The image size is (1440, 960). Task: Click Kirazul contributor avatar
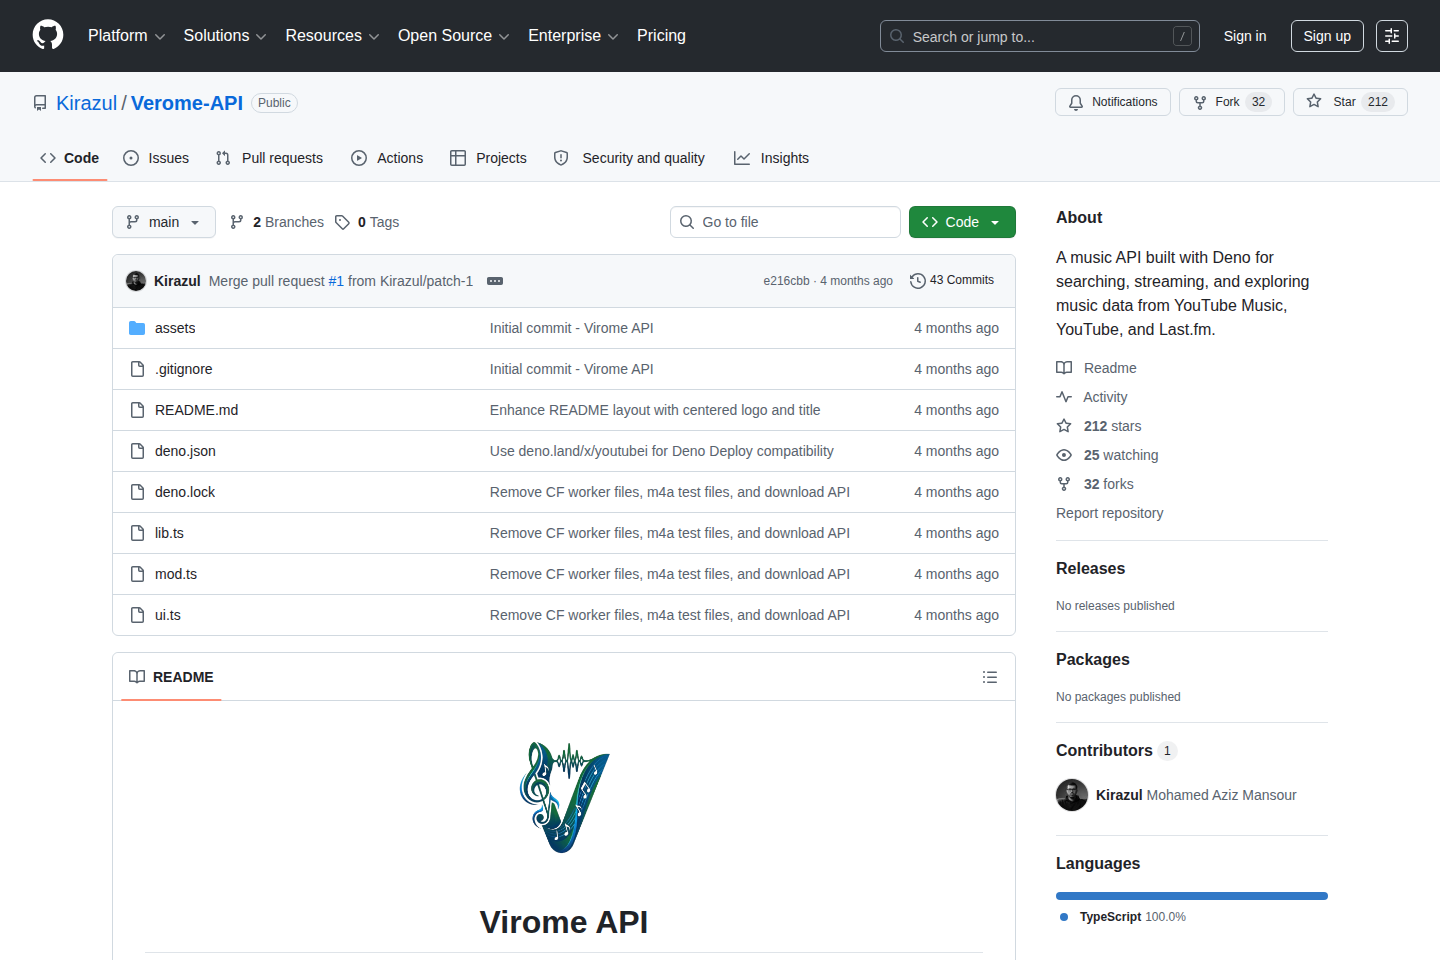pos(1072,795)
